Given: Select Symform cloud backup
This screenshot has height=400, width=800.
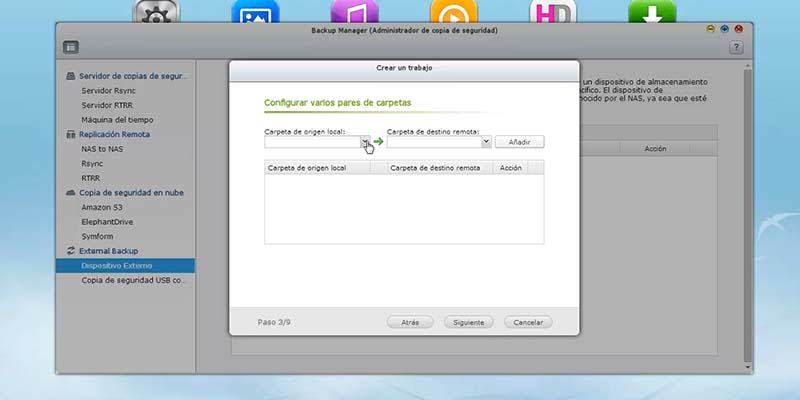Looking at the screenshot, I should point(97,237).
